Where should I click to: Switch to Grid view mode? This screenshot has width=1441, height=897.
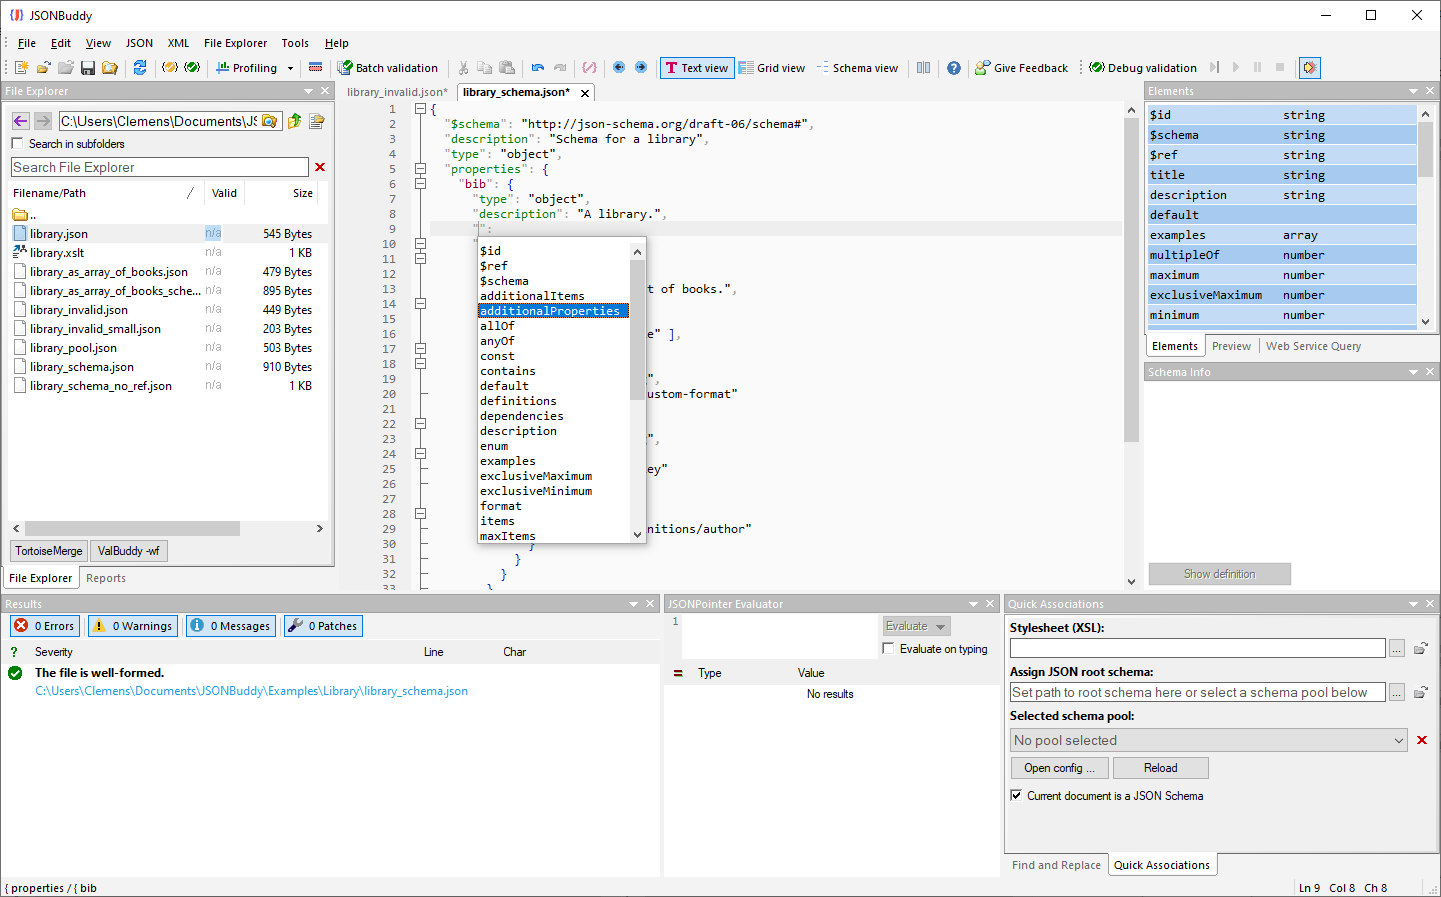pos(772,68)
